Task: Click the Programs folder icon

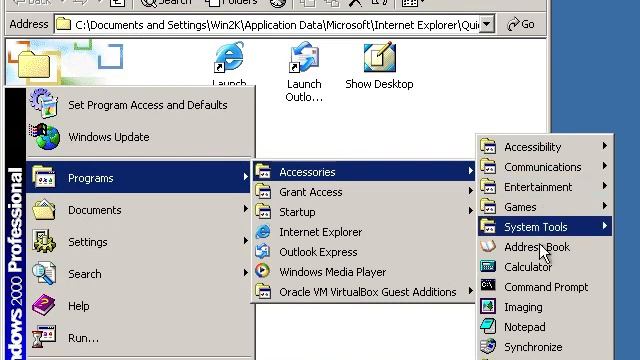Action: [44, 177]
